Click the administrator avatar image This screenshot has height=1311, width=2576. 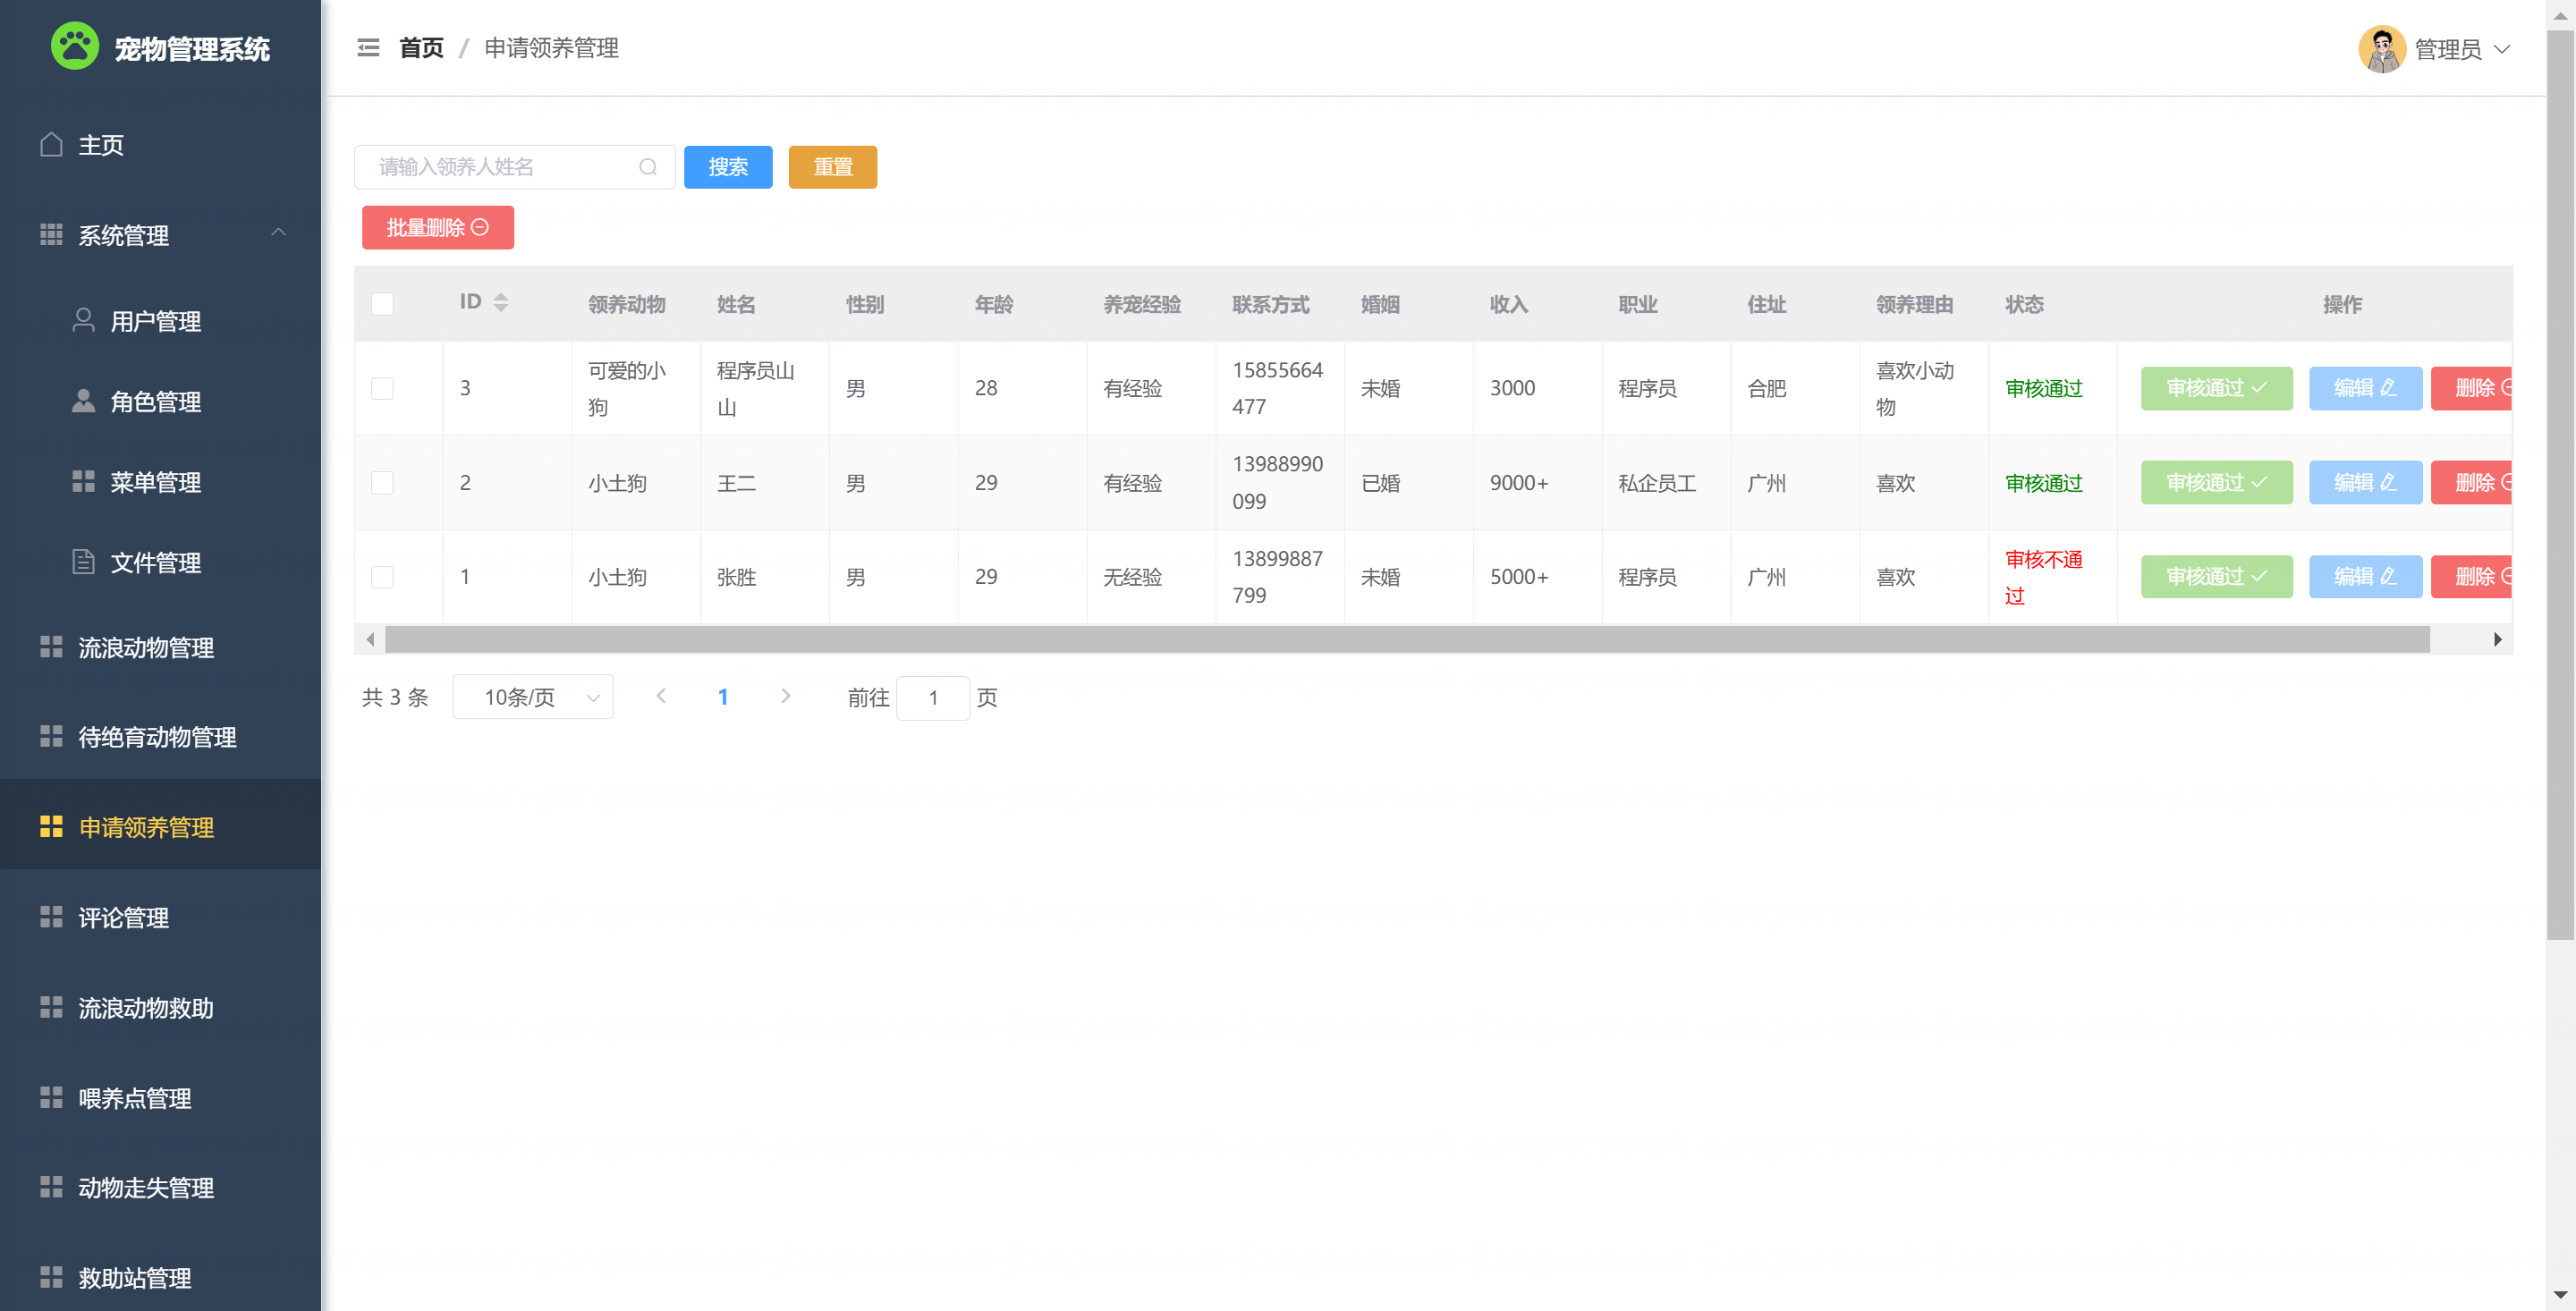(2381, 49)
